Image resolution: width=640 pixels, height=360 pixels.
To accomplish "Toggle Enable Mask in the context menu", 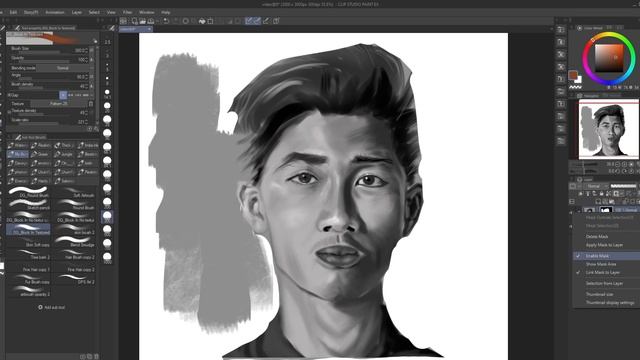I will click(607, 256).
